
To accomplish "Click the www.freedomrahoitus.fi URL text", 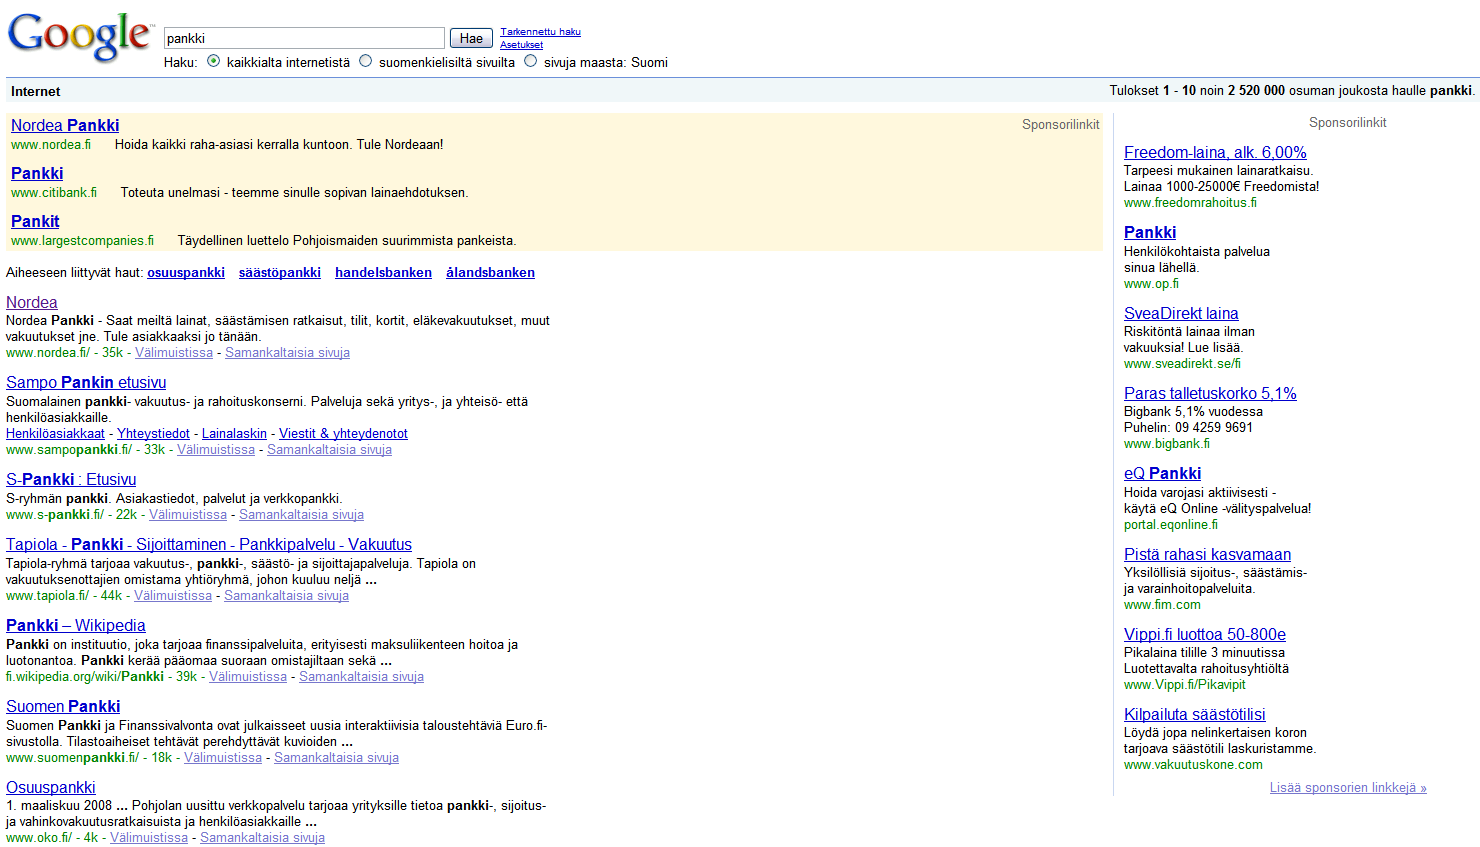I will click(x=1190, y=203).
